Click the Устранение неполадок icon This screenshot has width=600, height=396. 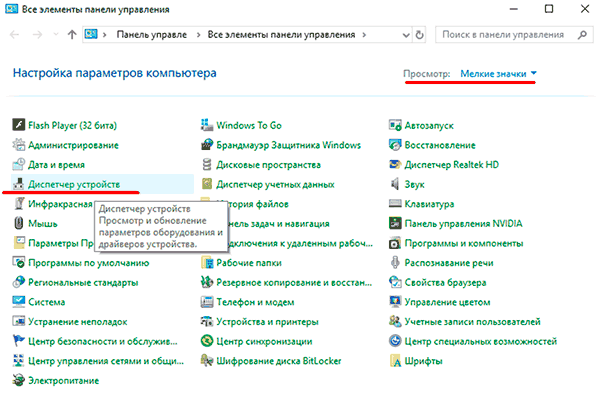18,321
